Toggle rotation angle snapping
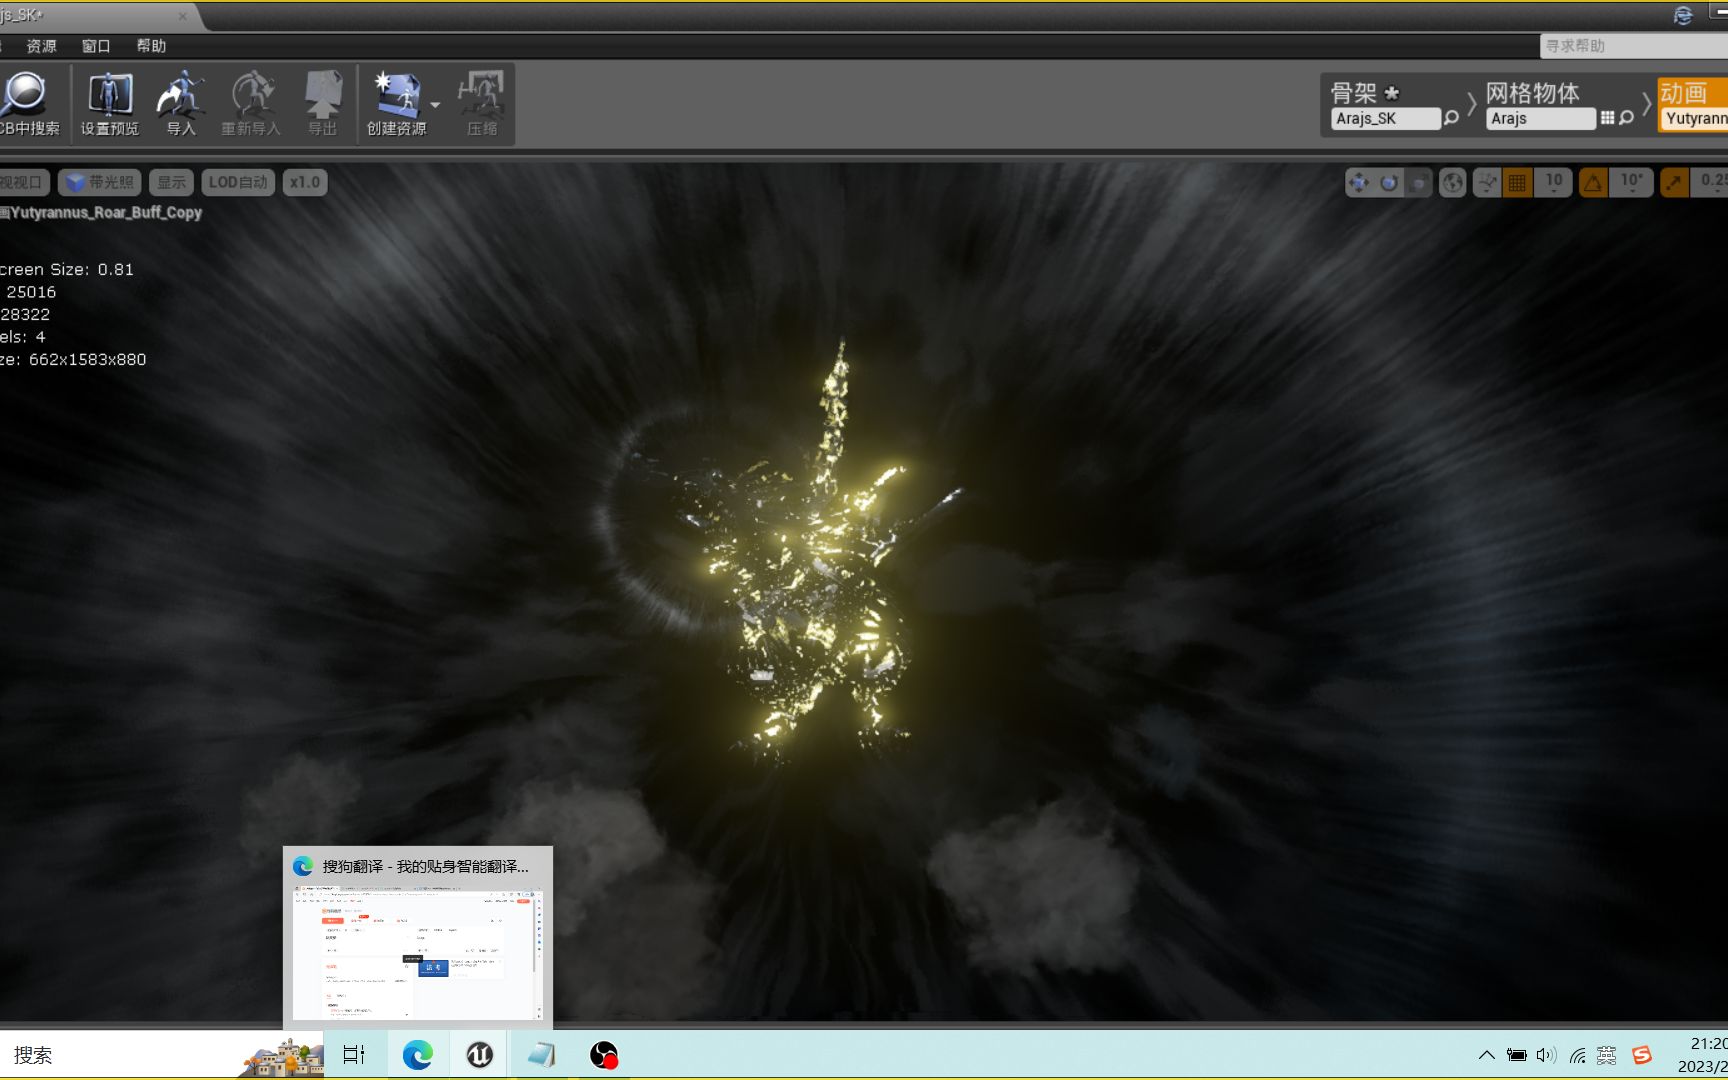Image resolution: width=1728 pixels, height=1080 pixels. click(1593, 182)
